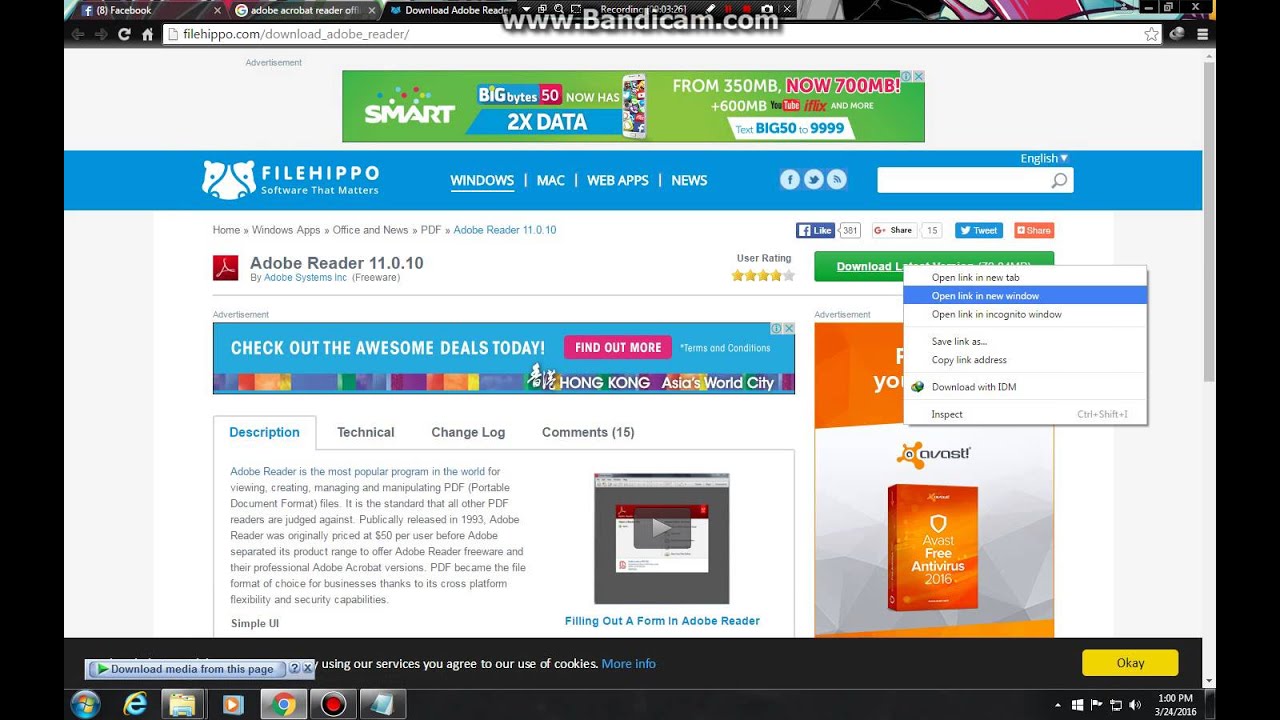Open FileHippo's Twitter page icon
Image resolution: width=1280 pixels, height=720 pixels.
tap(814, 180)
